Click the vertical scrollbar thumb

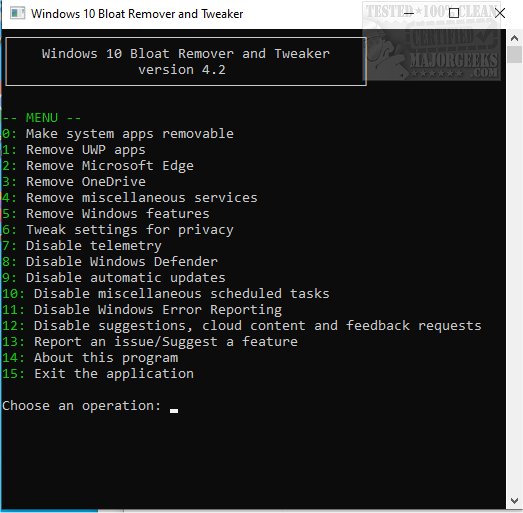pos(514,55)
